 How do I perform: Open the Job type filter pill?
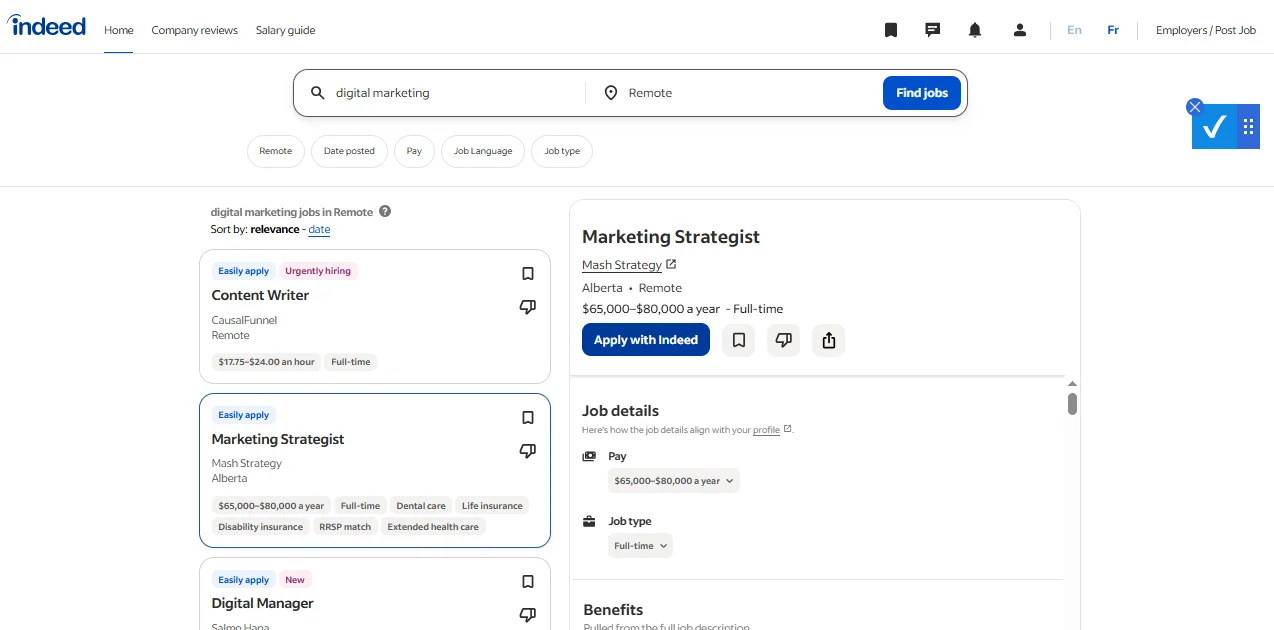pyautogui.click(x=562, y=151)
